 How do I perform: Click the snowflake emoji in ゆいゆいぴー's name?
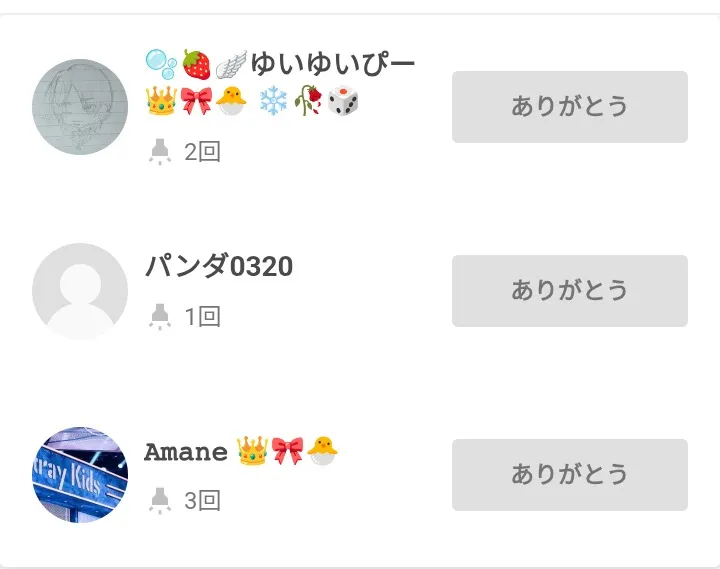(x=272, y=100)
